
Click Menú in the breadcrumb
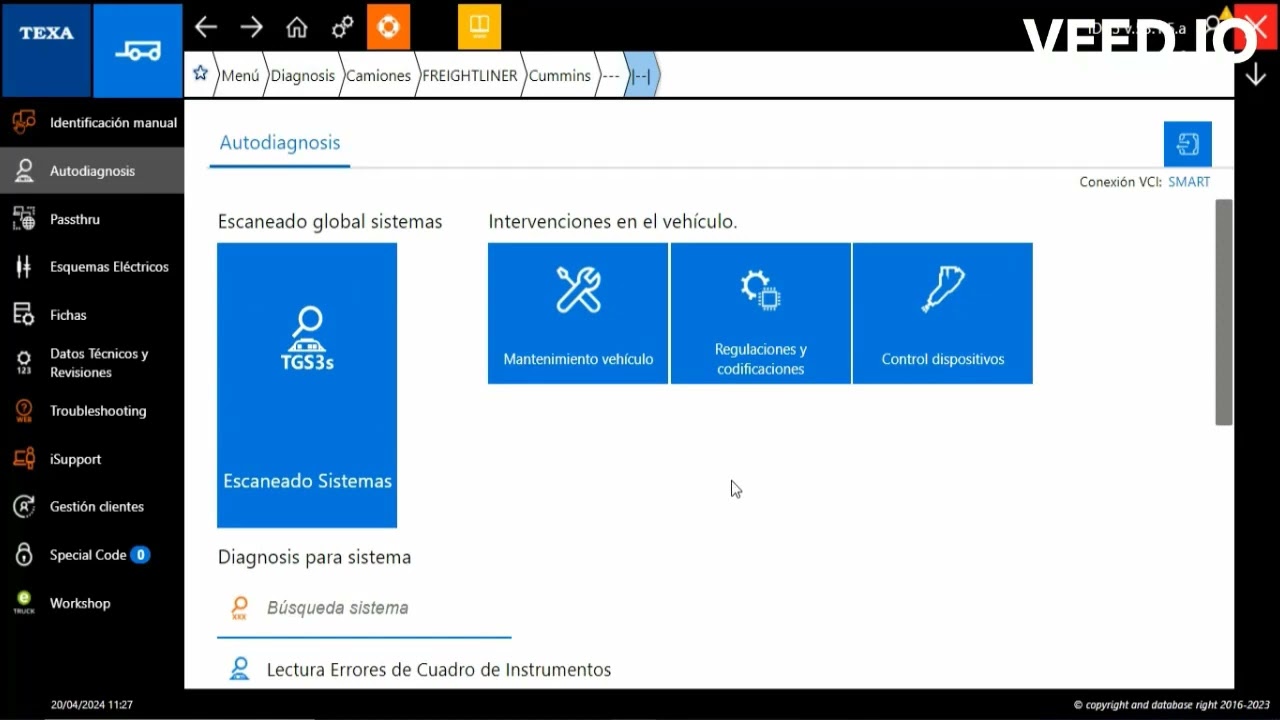pyautogui.click(x=240, y=75)
